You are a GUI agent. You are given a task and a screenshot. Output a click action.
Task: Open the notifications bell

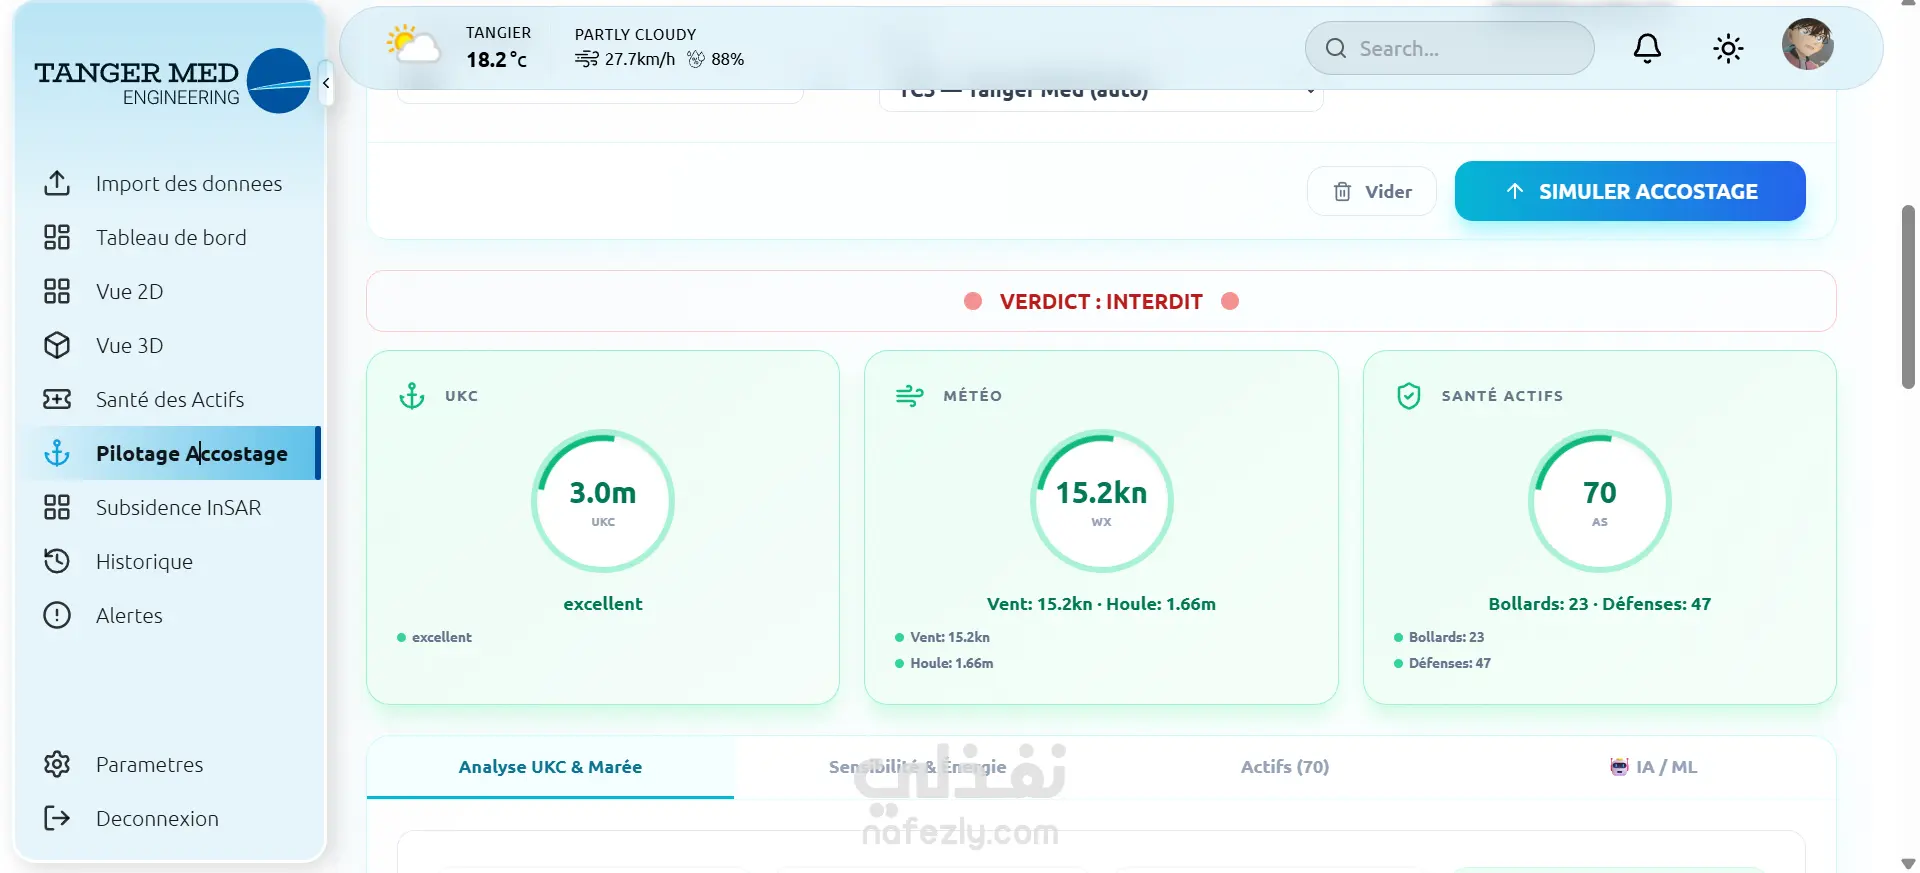coord(1647,48)
